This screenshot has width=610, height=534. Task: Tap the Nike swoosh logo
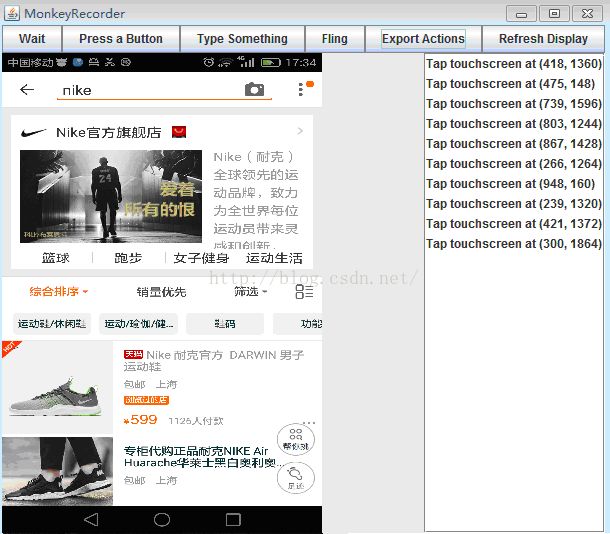point(33,133)
